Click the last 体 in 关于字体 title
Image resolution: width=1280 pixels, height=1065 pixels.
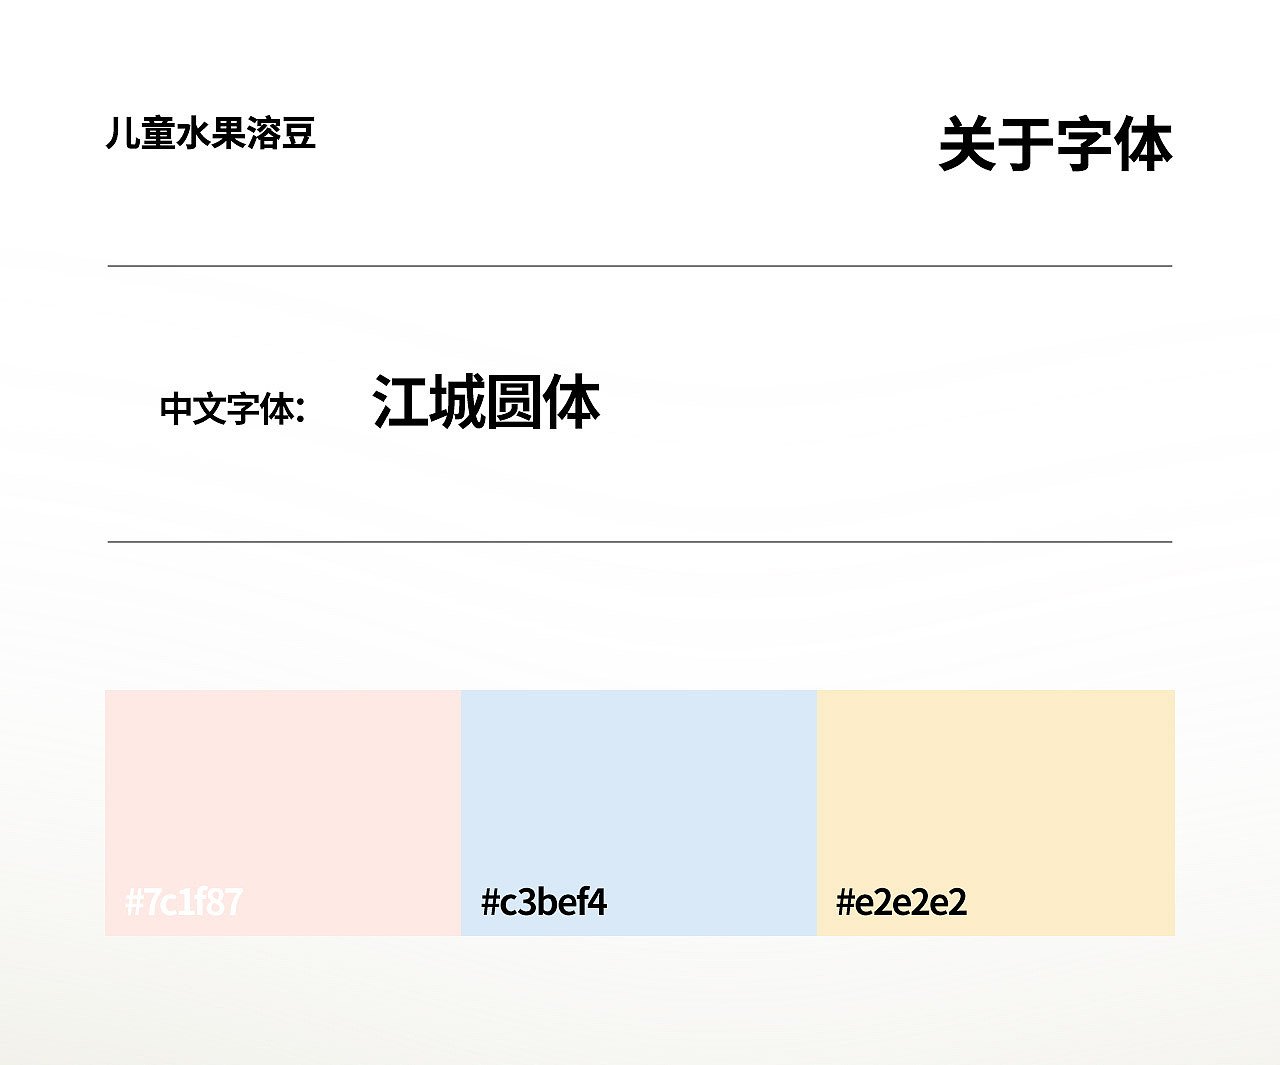1143,144
